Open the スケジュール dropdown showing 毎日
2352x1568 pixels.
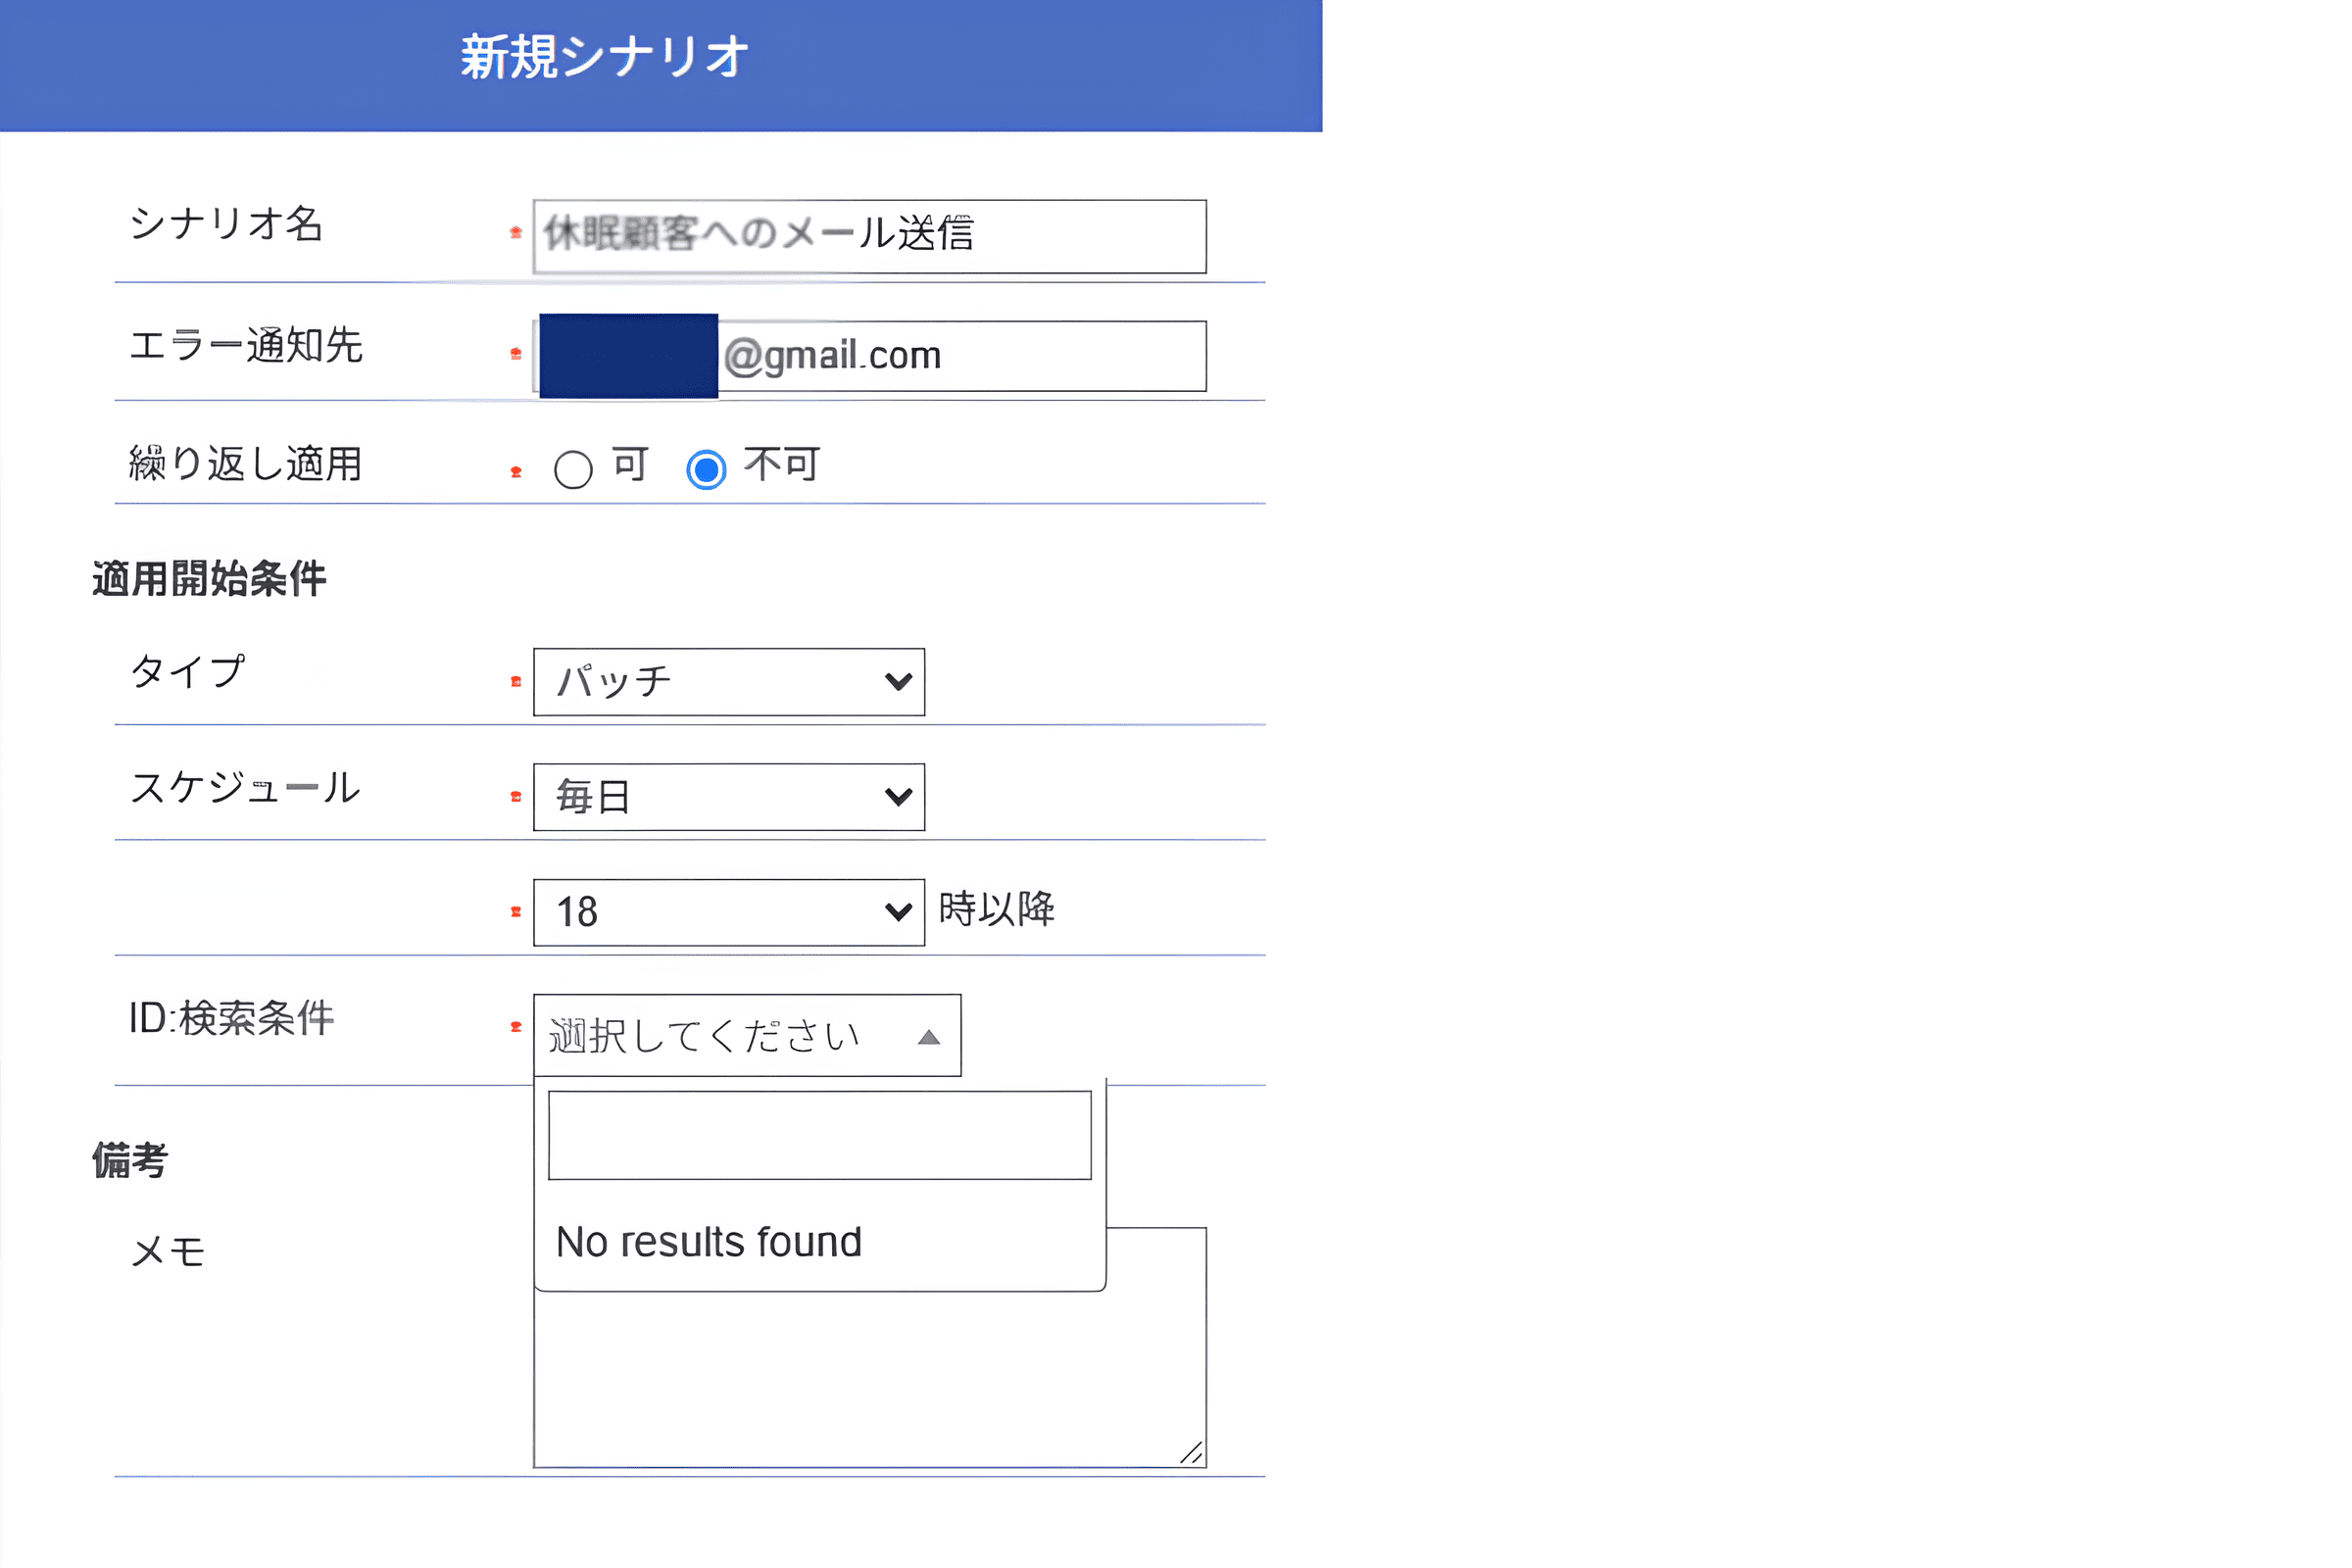[x=729, y=797]
